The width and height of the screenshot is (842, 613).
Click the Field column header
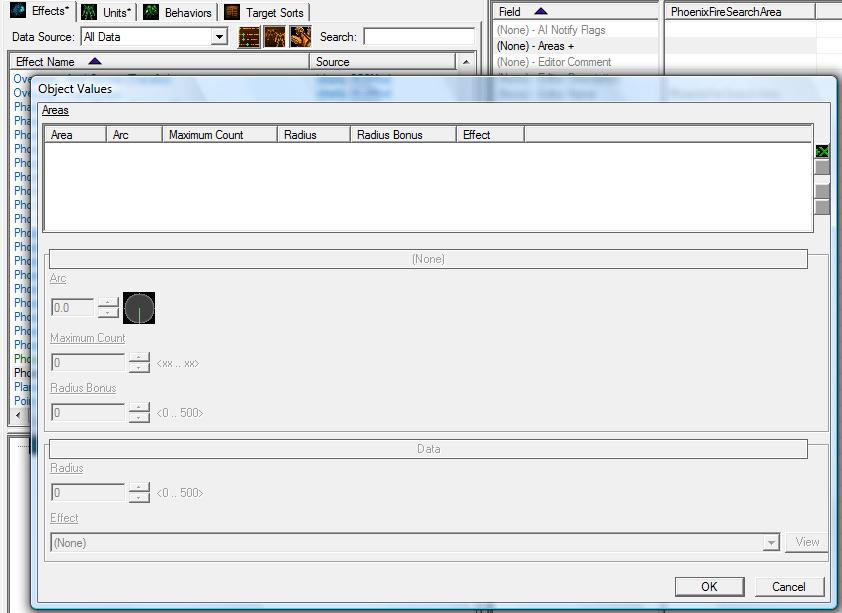click(x=575, y=12)
